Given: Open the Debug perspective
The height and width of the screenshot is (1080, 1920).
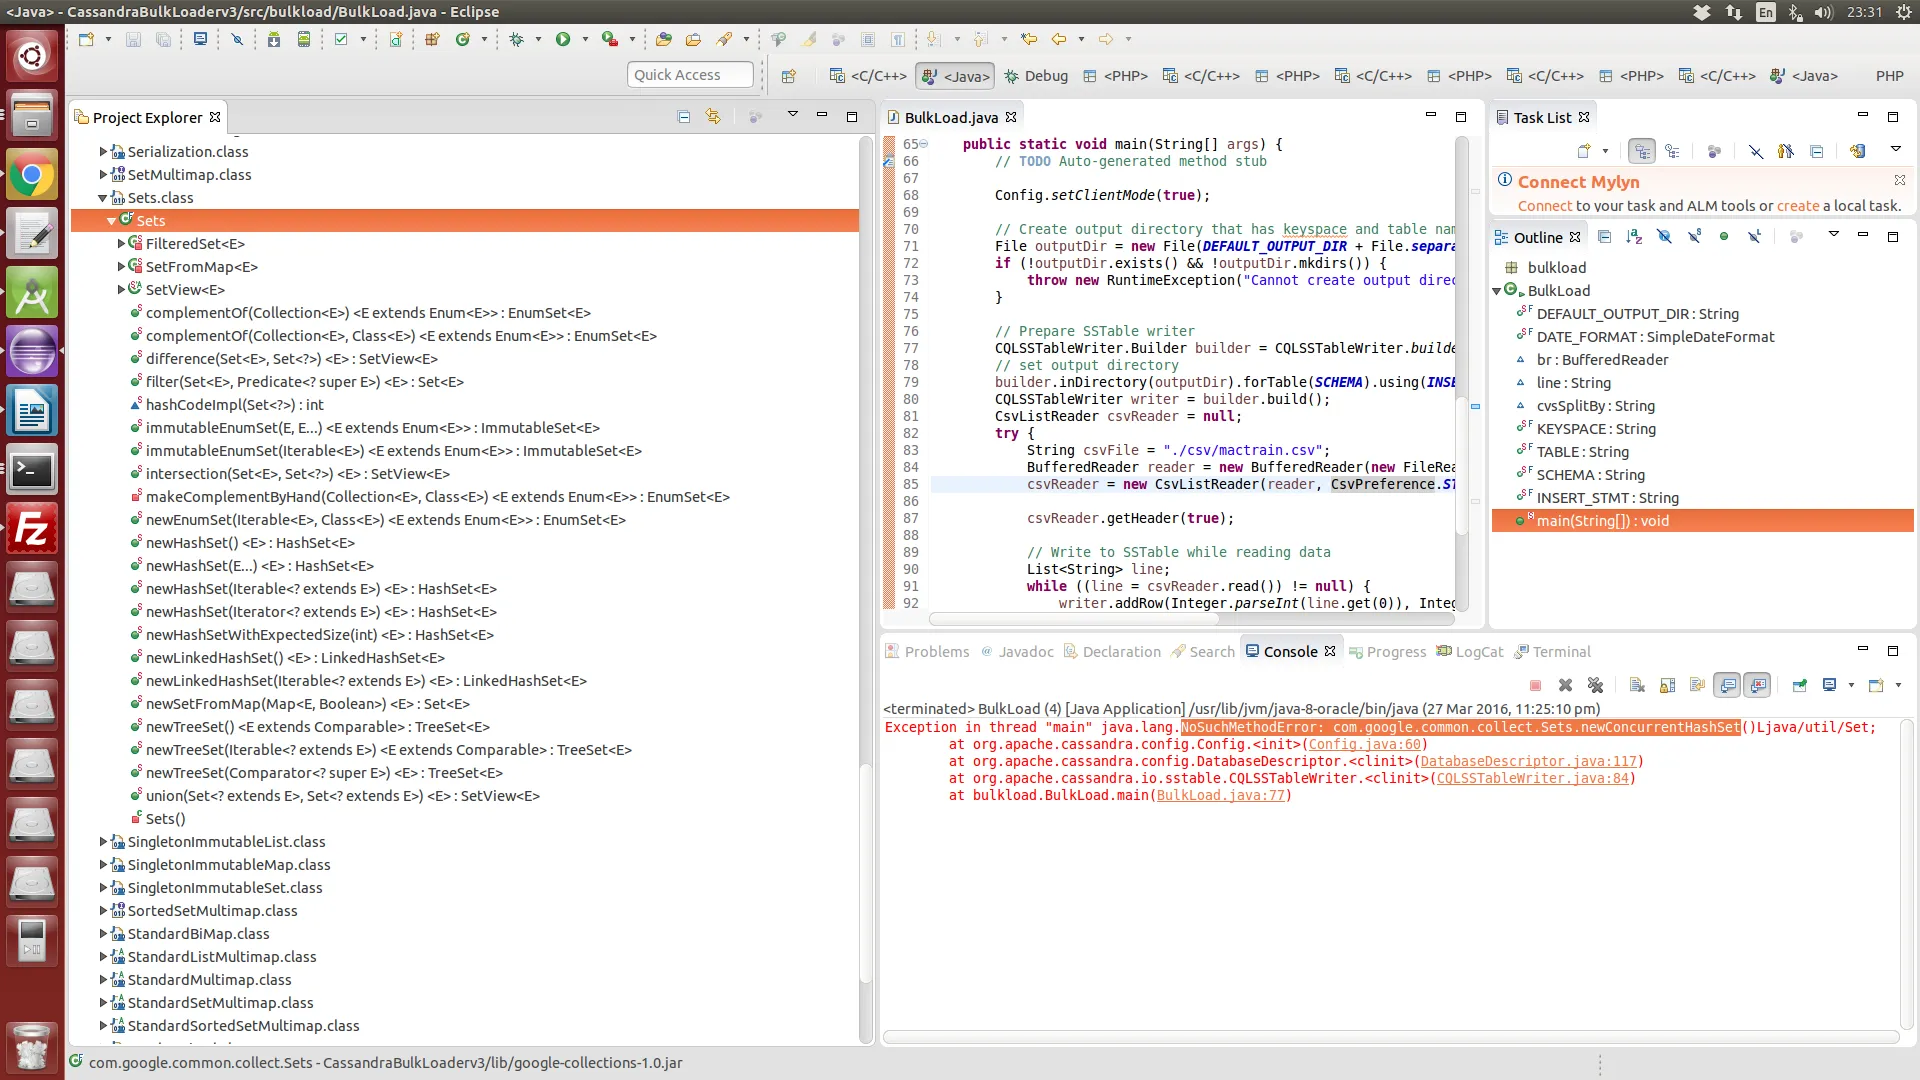Looking at the screenshot, I should click(x=1036, y=76).
